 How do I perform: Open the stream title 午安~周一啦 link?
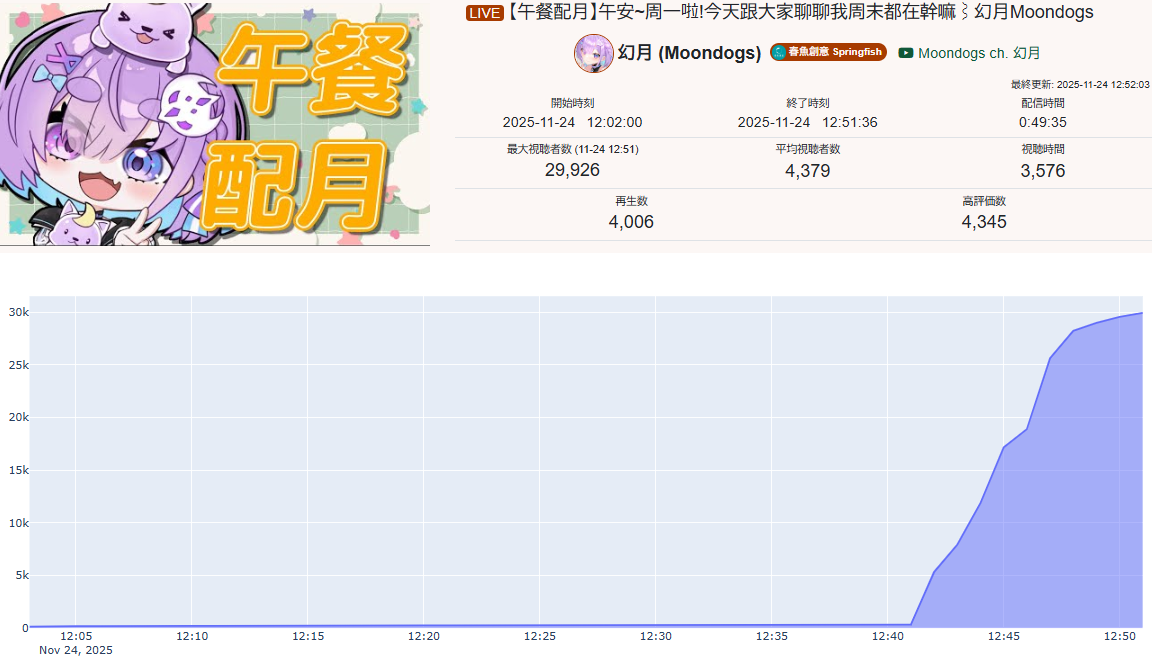click(800, 12)
